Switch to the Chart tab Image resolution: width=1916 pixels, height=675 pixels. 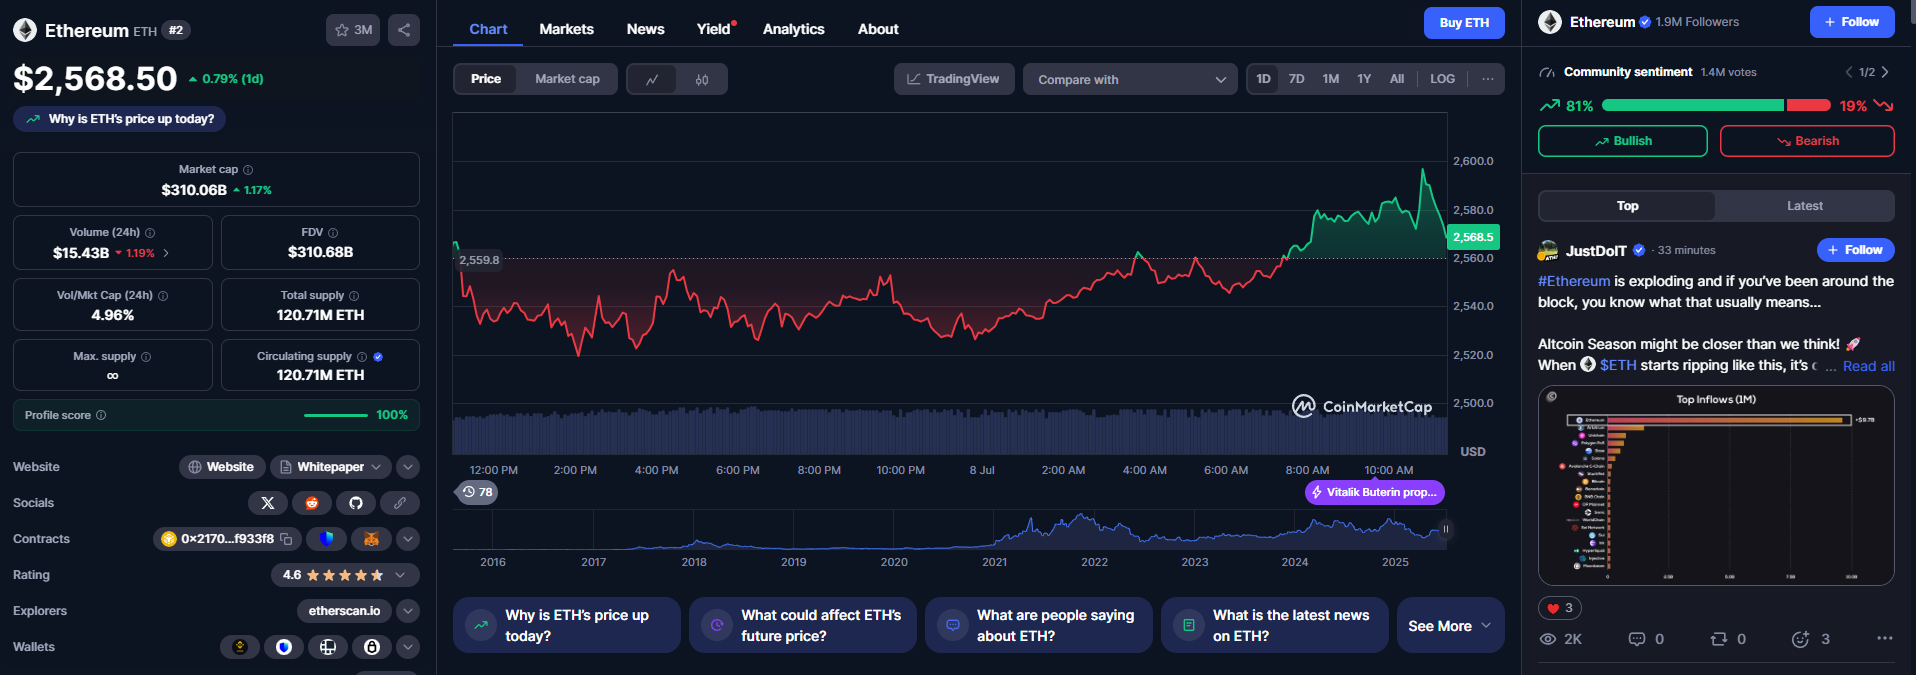tap(488, 29)
